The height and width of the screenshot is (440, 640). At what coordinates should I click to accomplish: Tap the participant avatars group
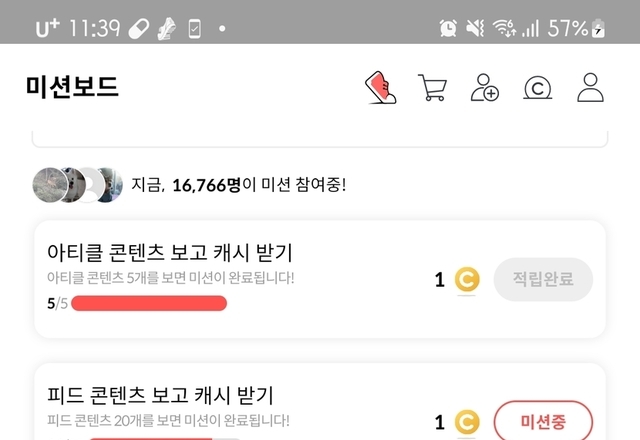78,184
